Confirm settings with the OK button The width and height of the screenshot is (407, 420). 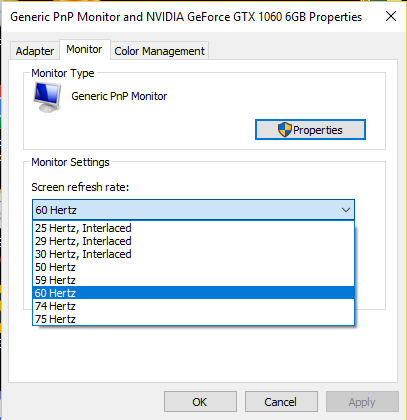pyautogui.click(x=200, y=402)
